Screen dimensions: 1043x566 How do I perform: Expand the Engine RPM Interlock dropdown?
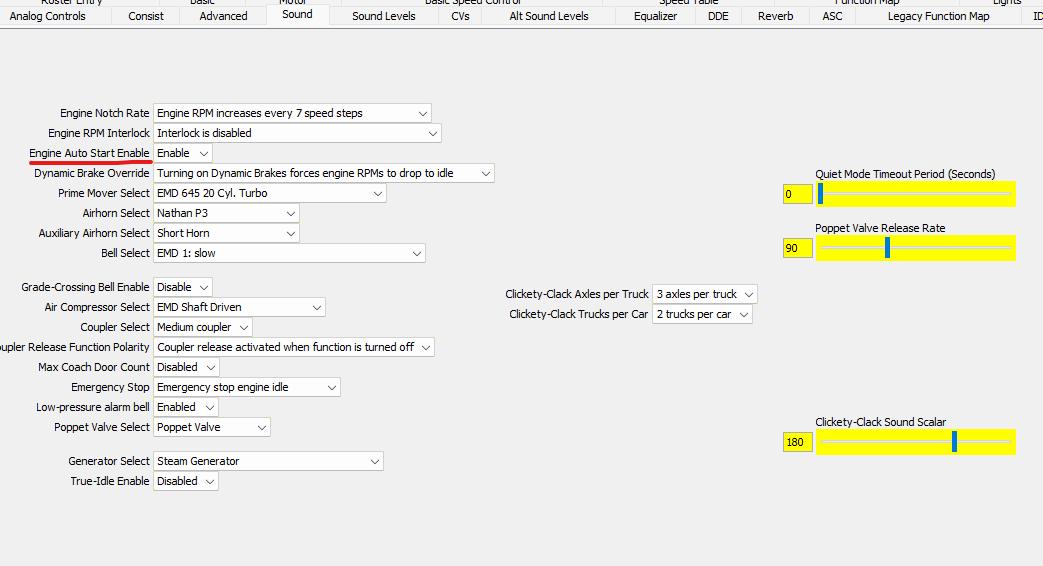(x=297, y=133)
